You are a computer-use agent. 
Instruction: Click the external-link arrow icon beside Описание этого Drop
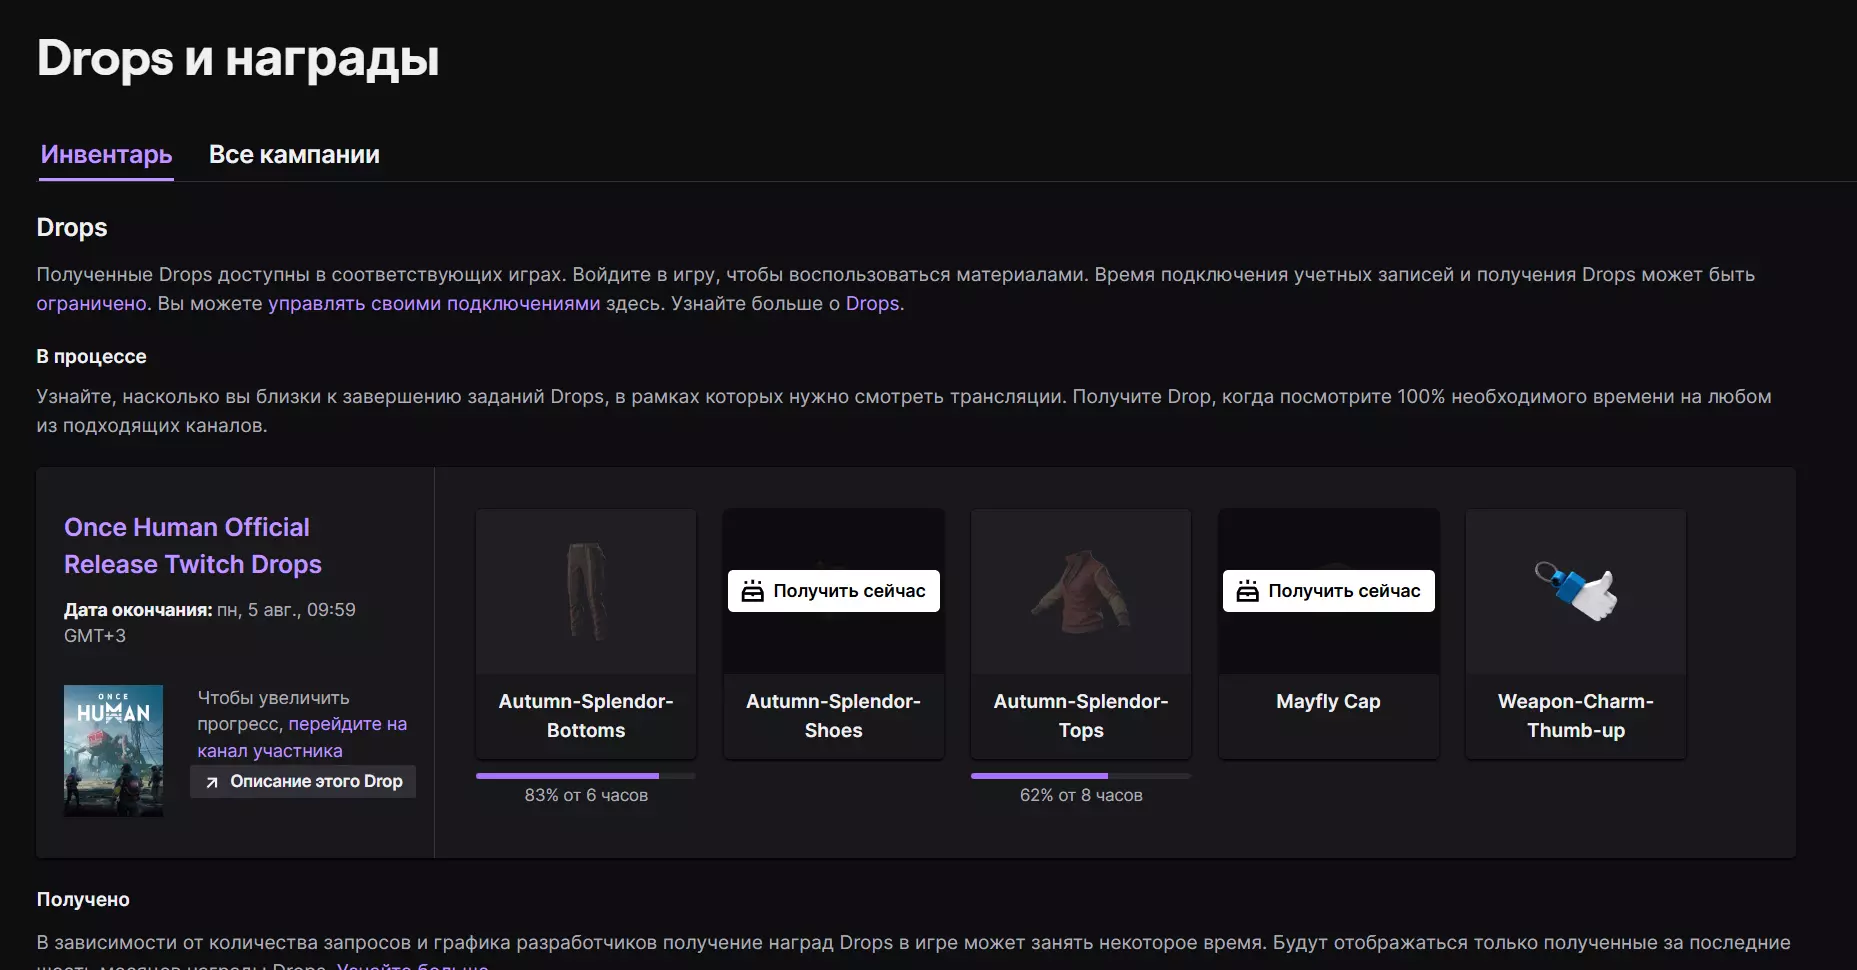[x=212, y=782]
